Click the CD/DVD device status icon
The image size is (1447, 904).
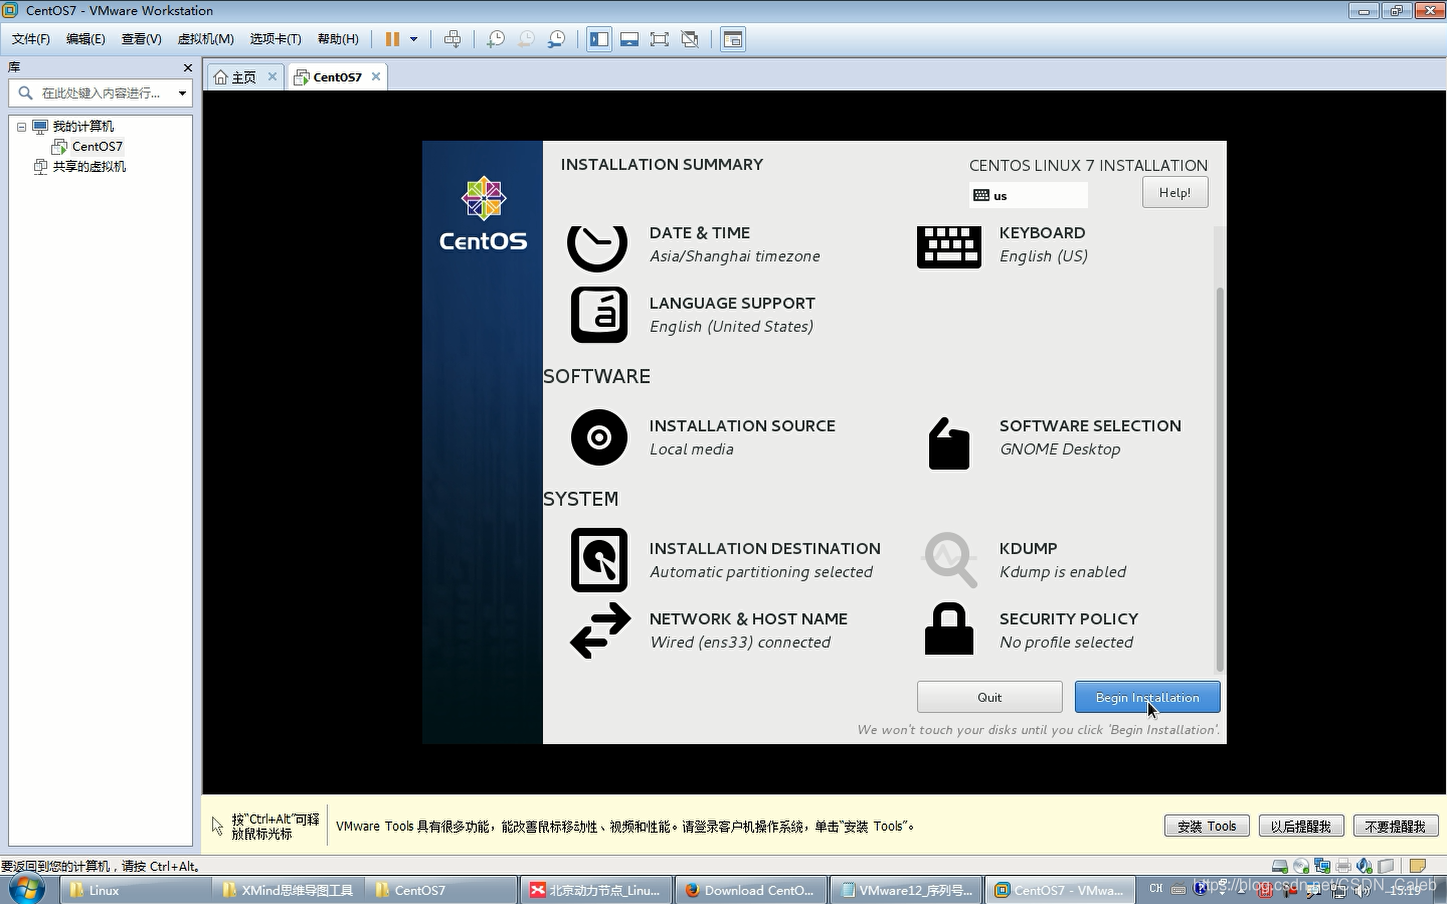pos(1301,866)
